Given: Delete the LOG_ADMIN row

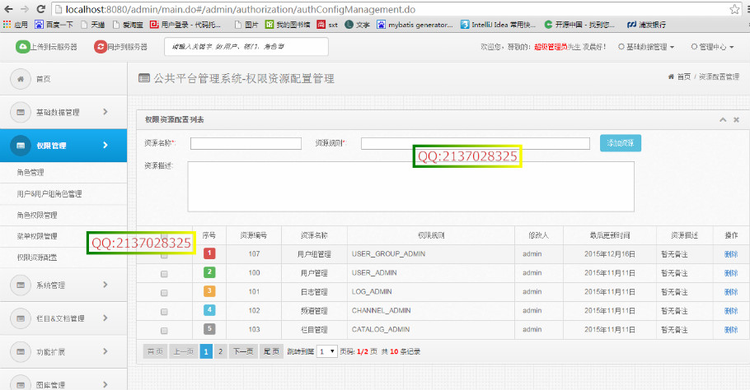Looking at the screenshot, I should 731,292.
